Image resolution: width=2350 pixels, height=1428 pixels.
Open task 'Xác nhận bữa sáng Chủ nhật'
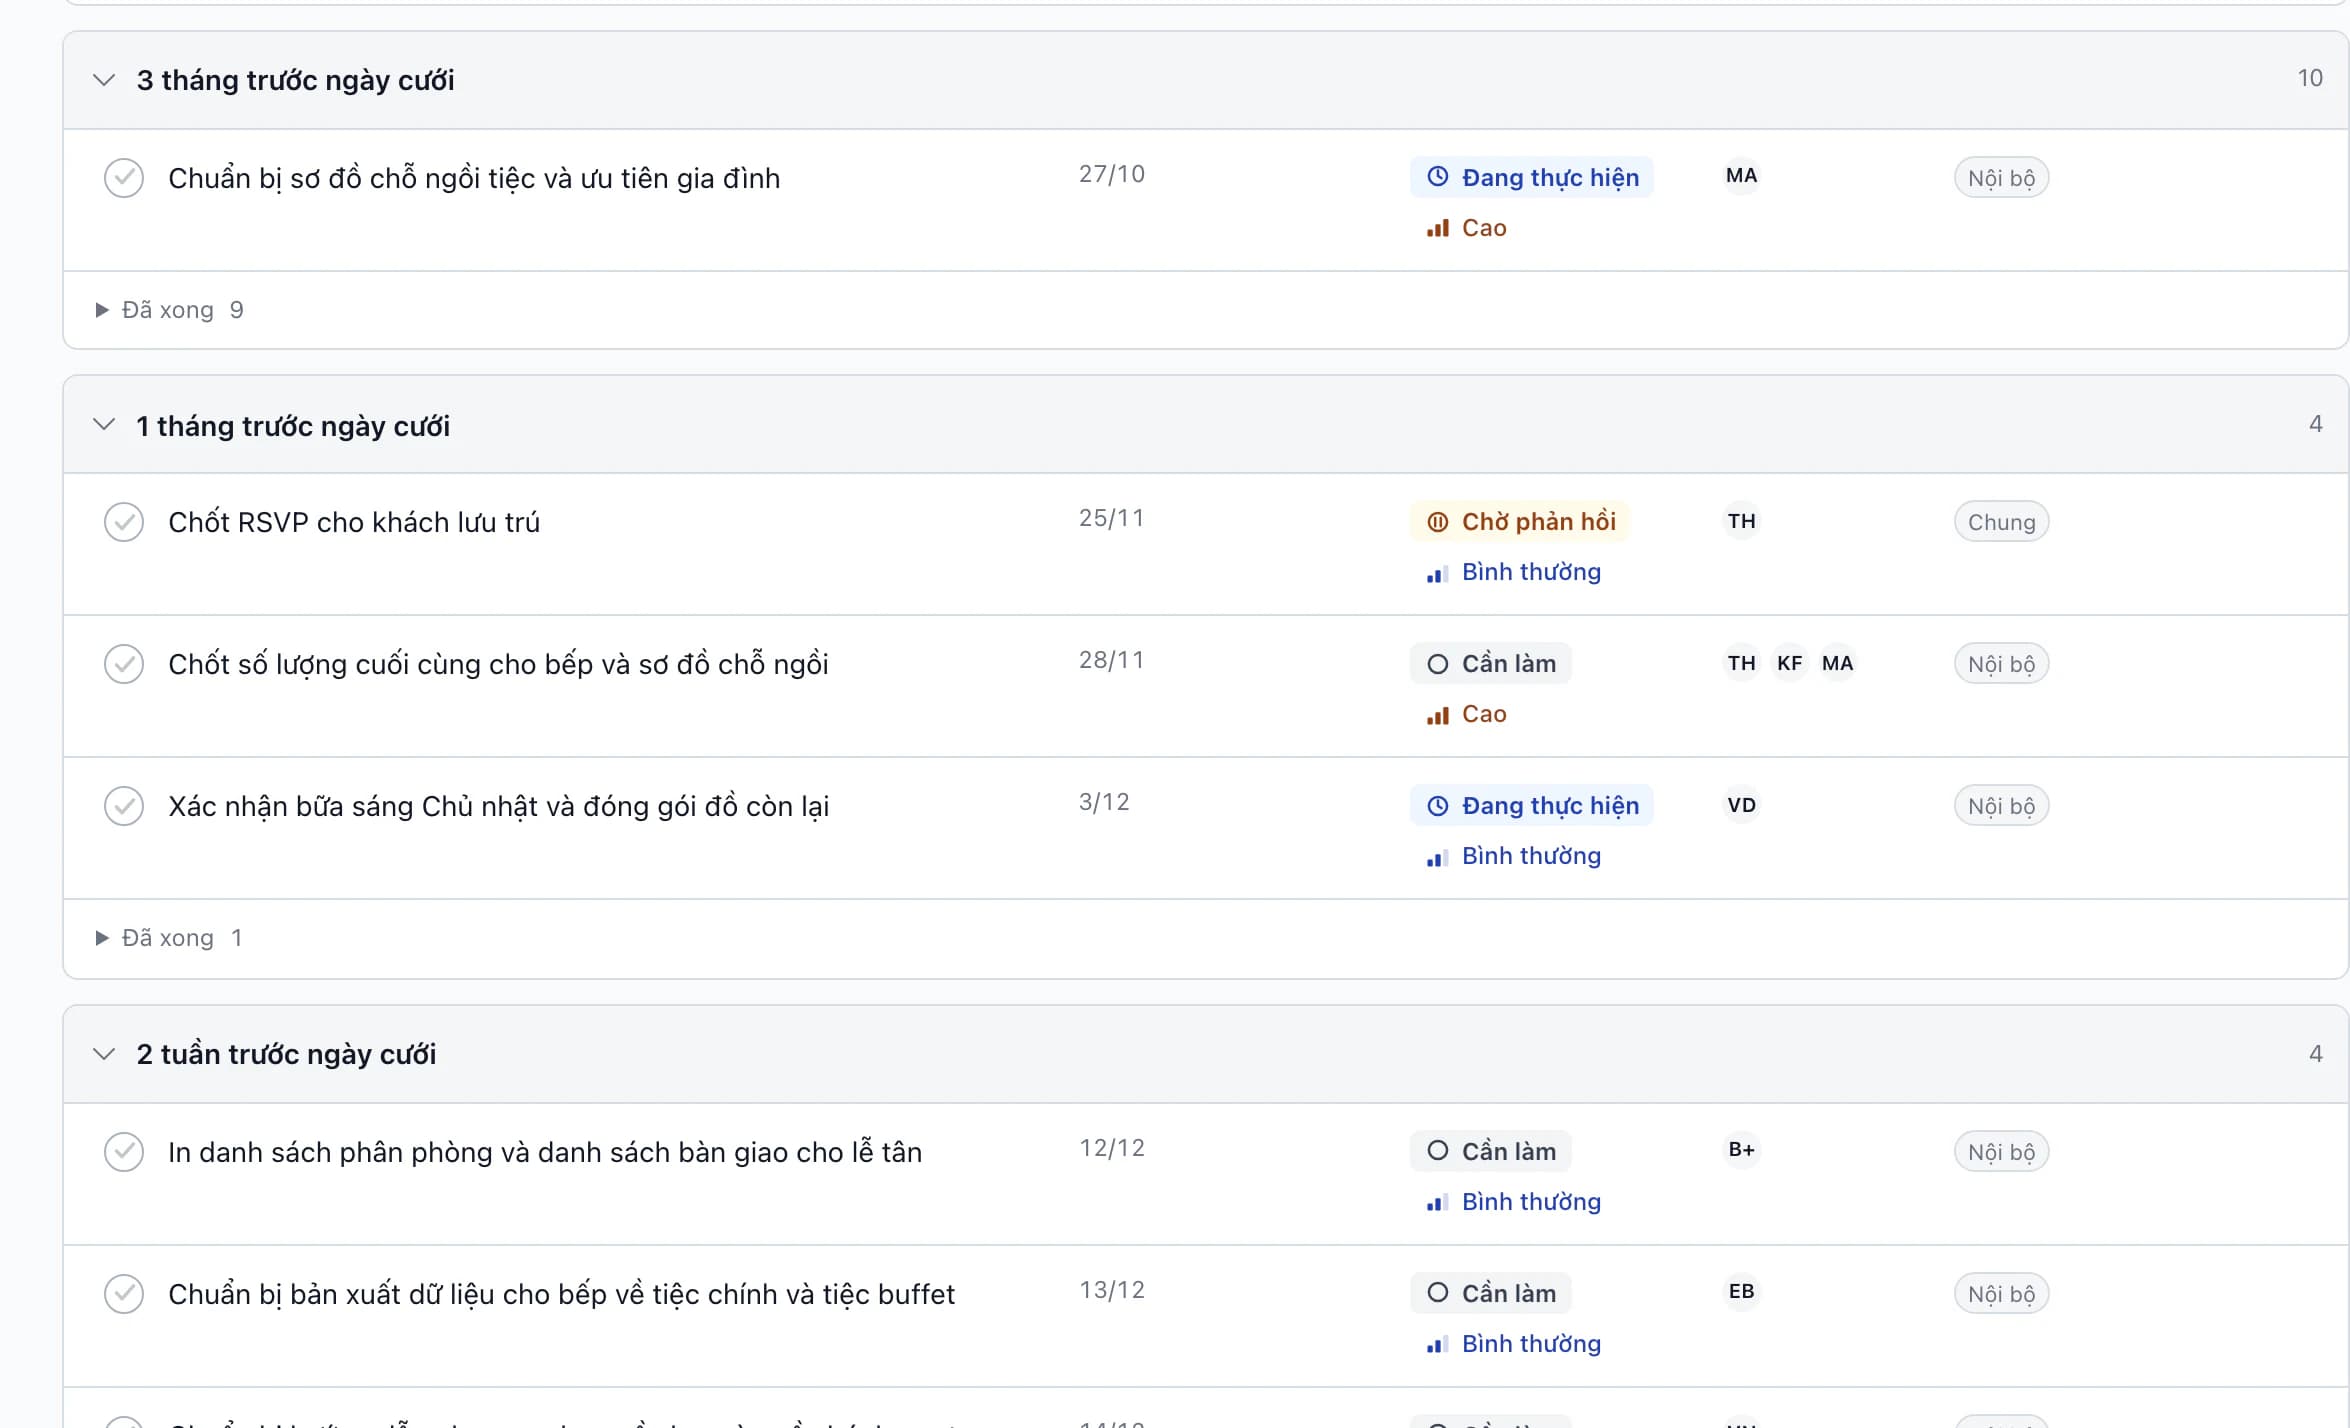click(x=498, y=806)
